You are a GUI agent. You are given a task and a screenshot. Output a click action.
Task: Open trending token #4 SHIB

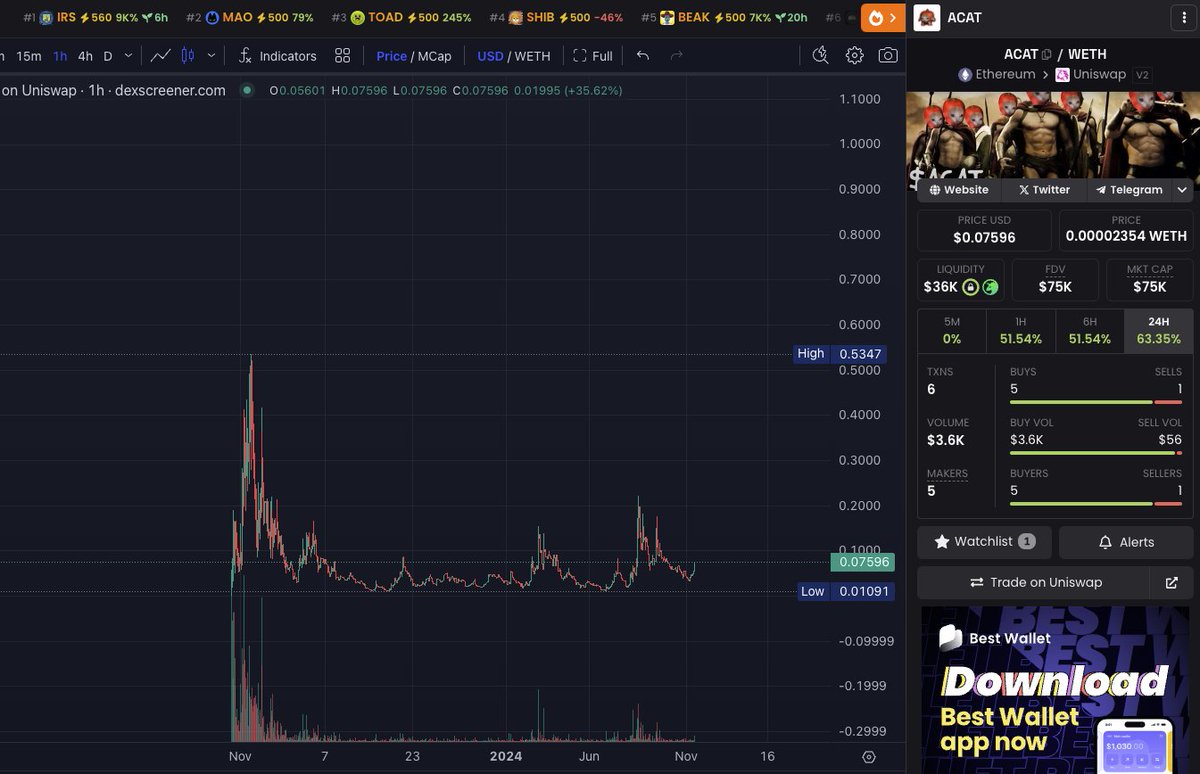click(557, 17)
